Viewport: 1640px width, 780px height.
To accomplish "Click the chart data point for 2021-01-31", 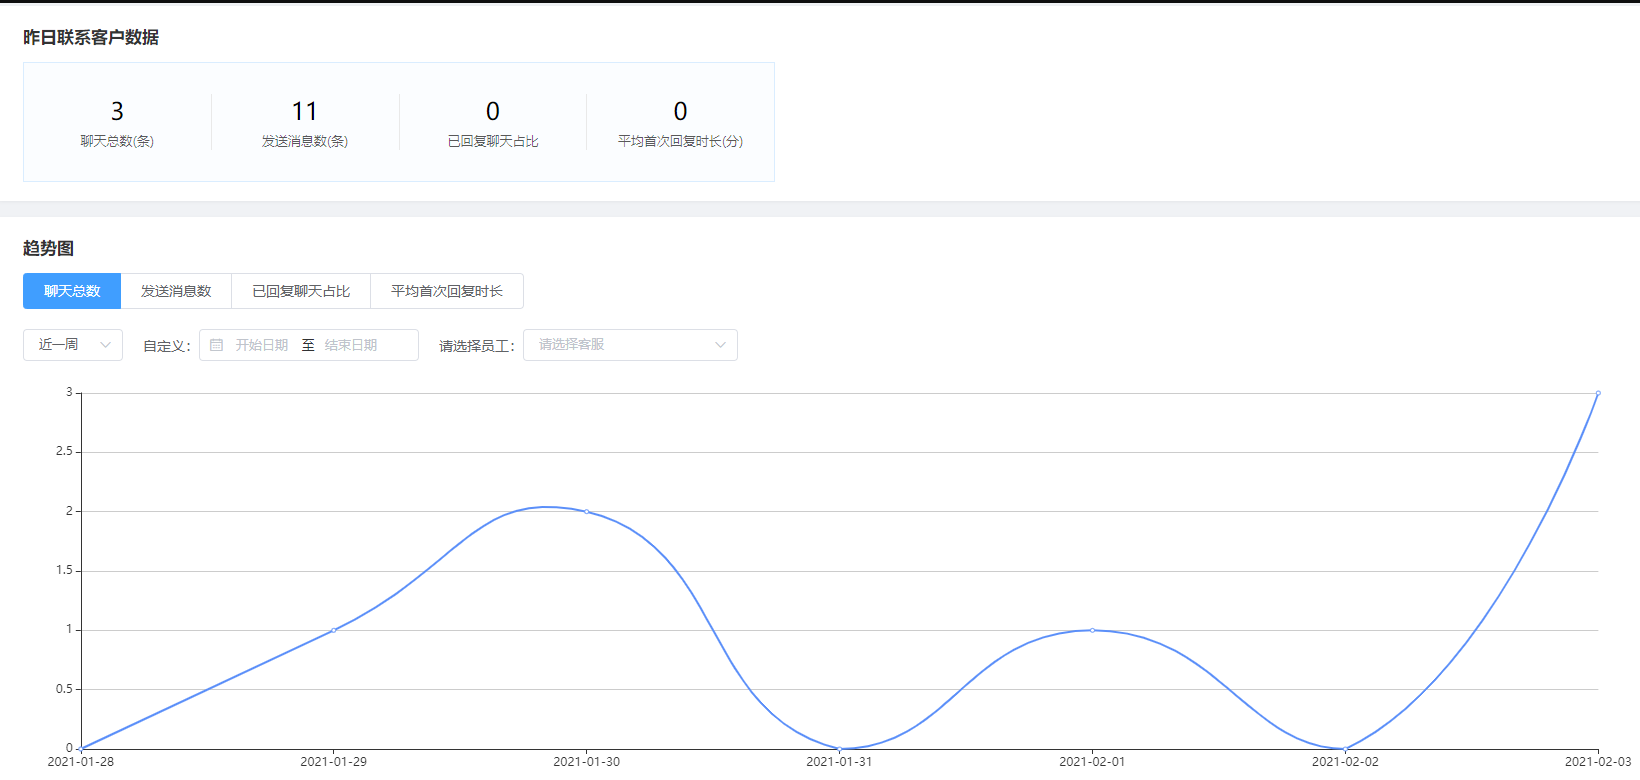I will click(x=839, y=748).
